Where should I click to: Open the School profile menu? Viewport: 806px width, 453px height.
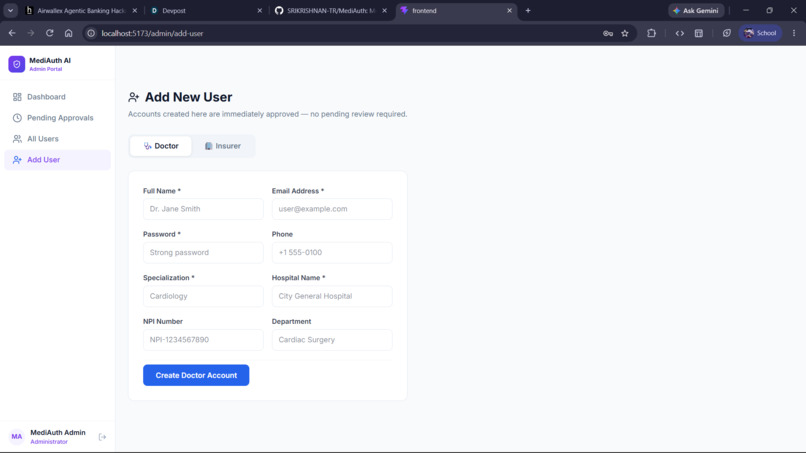click(x=760, y=33)
